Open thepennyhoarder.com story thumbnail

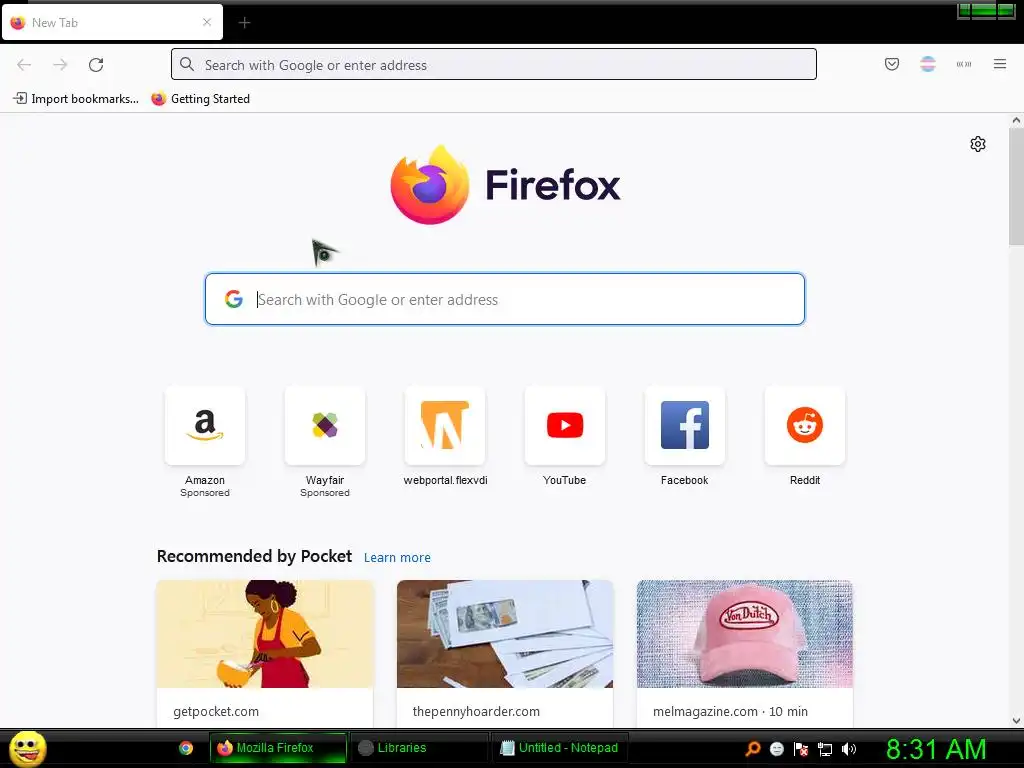tap(505, 634)
